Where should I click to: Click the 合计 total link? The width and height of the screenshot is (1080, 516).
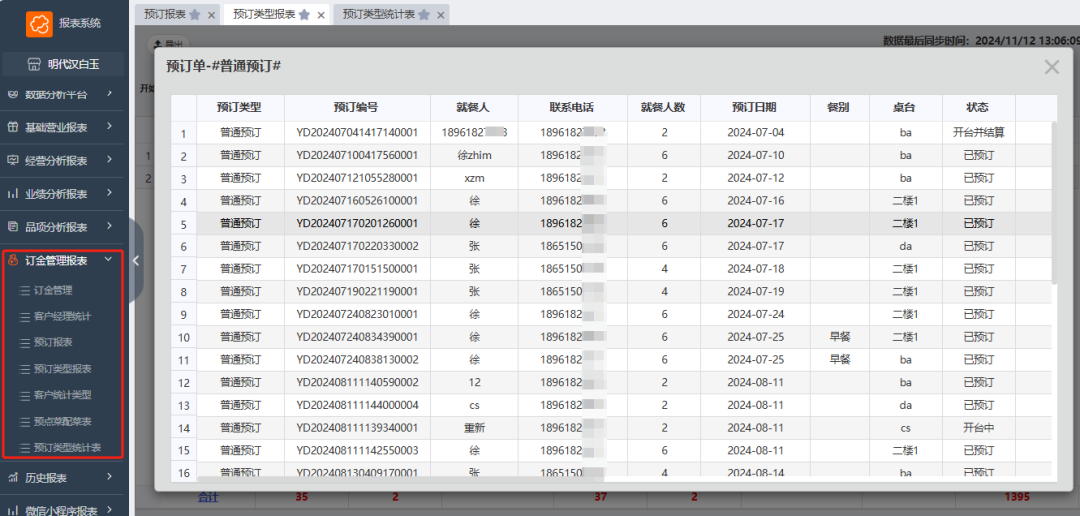point(209,497)
